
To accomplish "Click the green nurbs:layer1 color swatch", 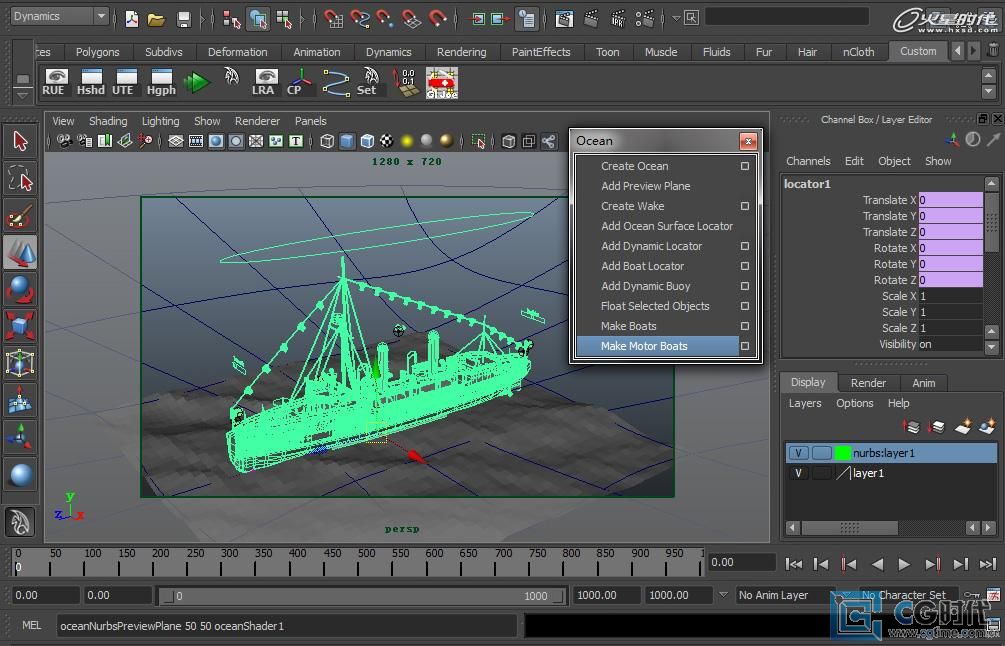I will [x=842, y=453].
